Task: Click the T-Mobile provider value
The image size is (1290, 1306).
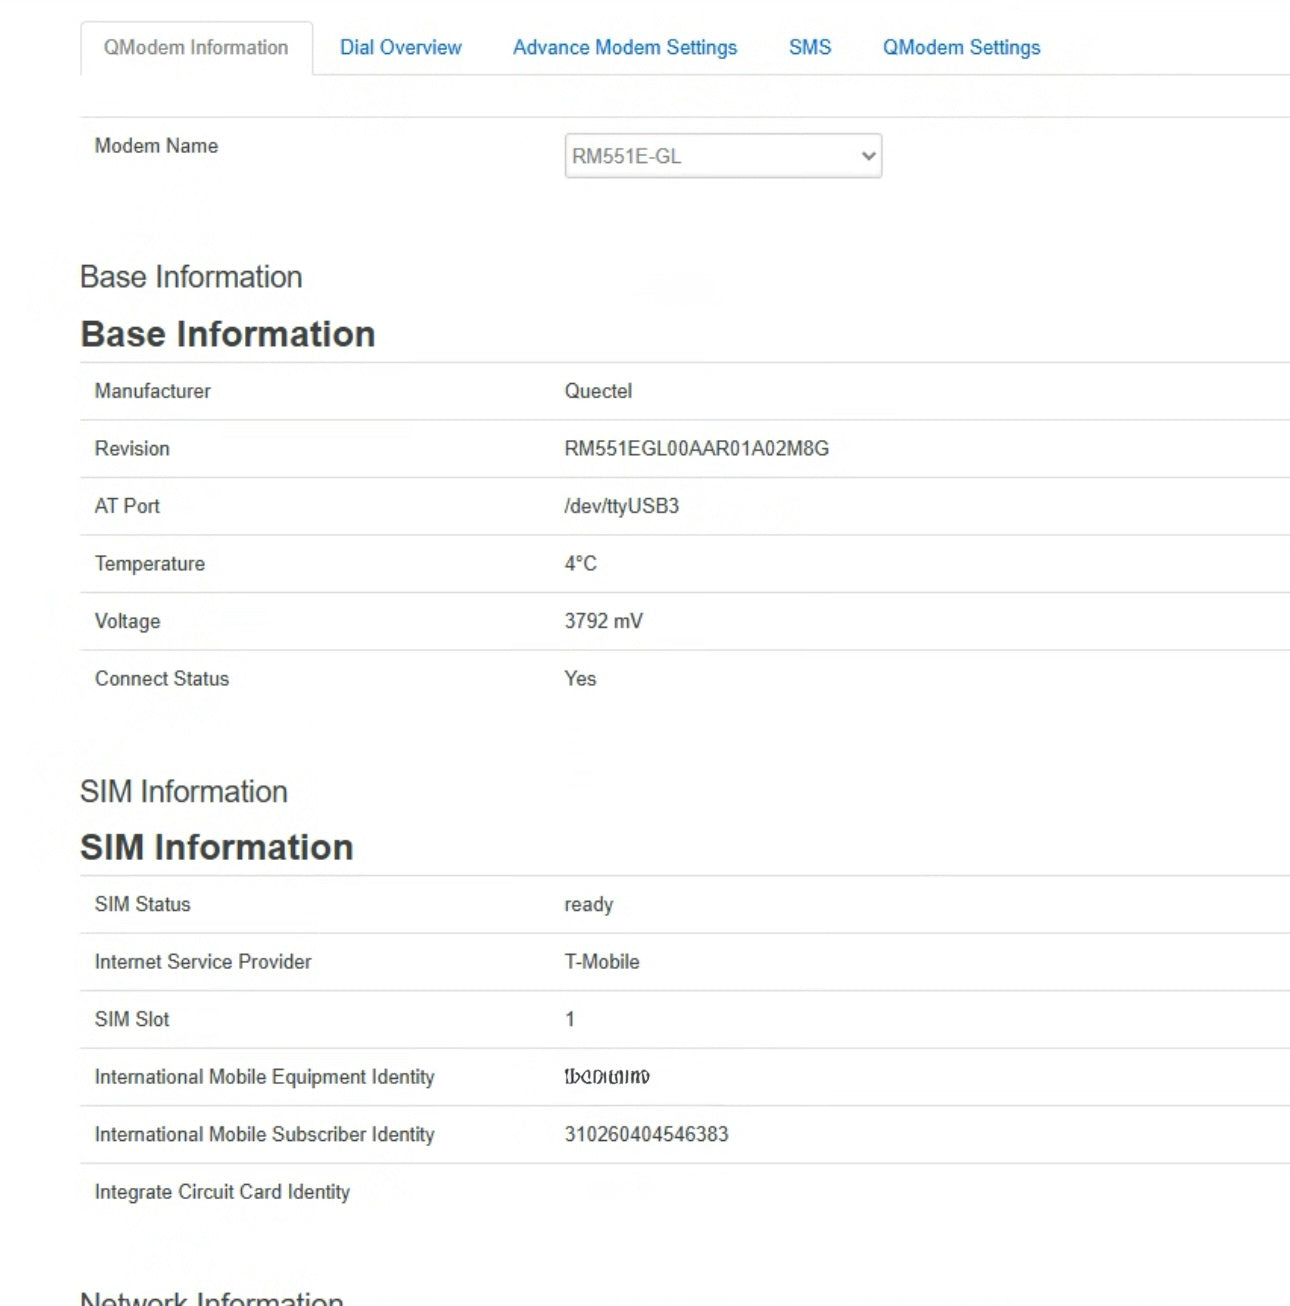Action: coord(601,961)
